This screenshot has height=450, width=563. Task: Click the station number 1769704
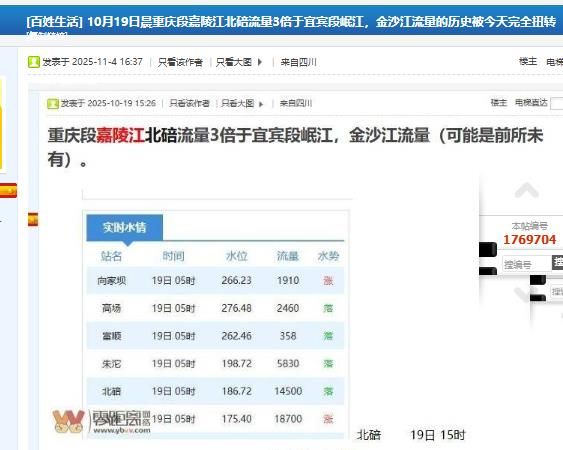(x=530, y=240)
